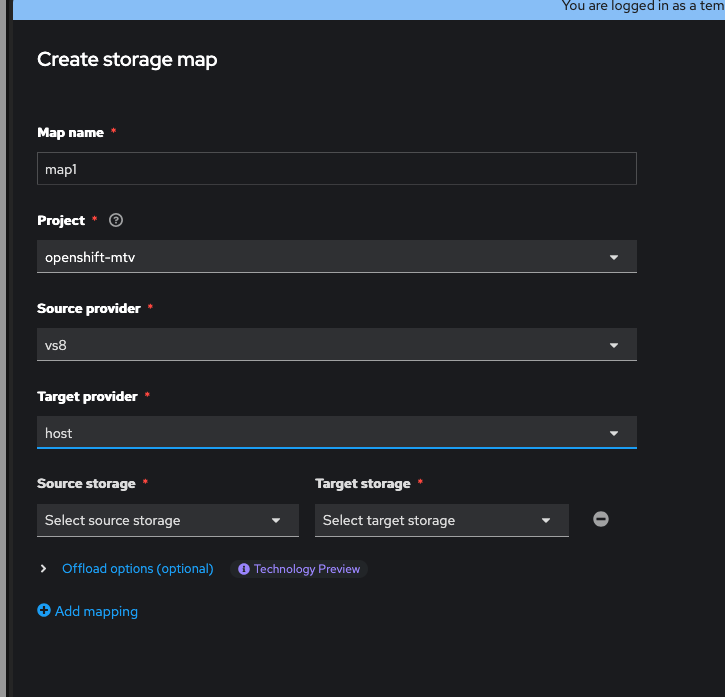Click the Offload options (optional) link

tap(138, 569)
